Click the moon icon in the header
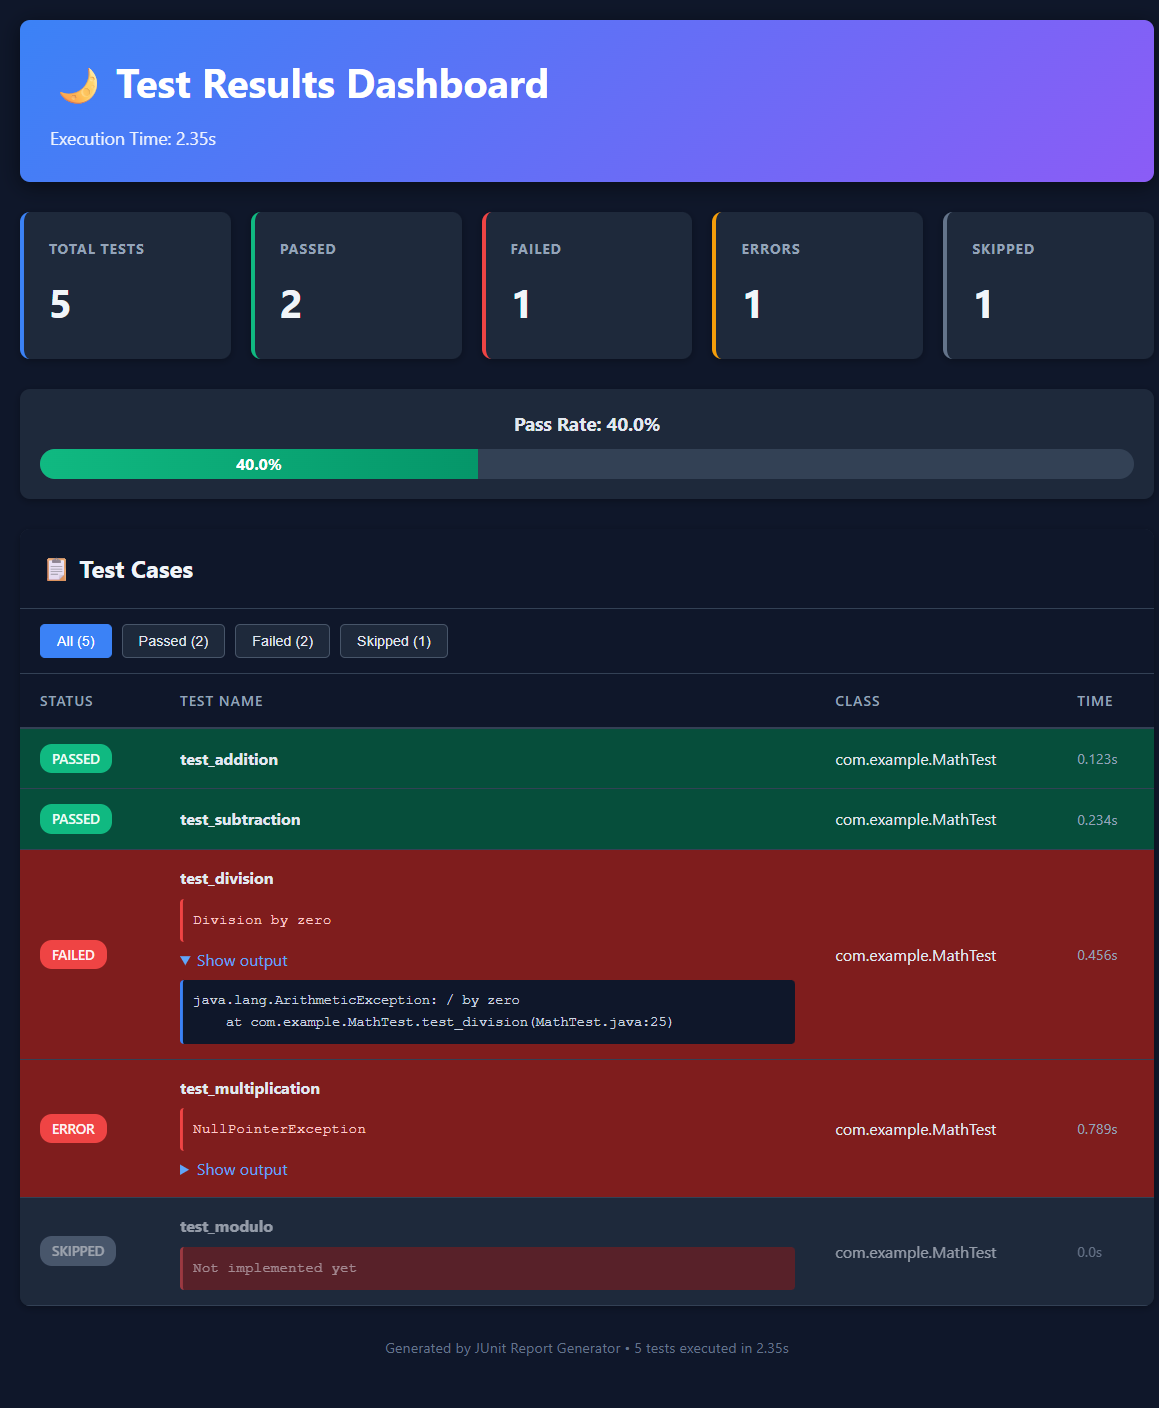 (x=78, y=85)
